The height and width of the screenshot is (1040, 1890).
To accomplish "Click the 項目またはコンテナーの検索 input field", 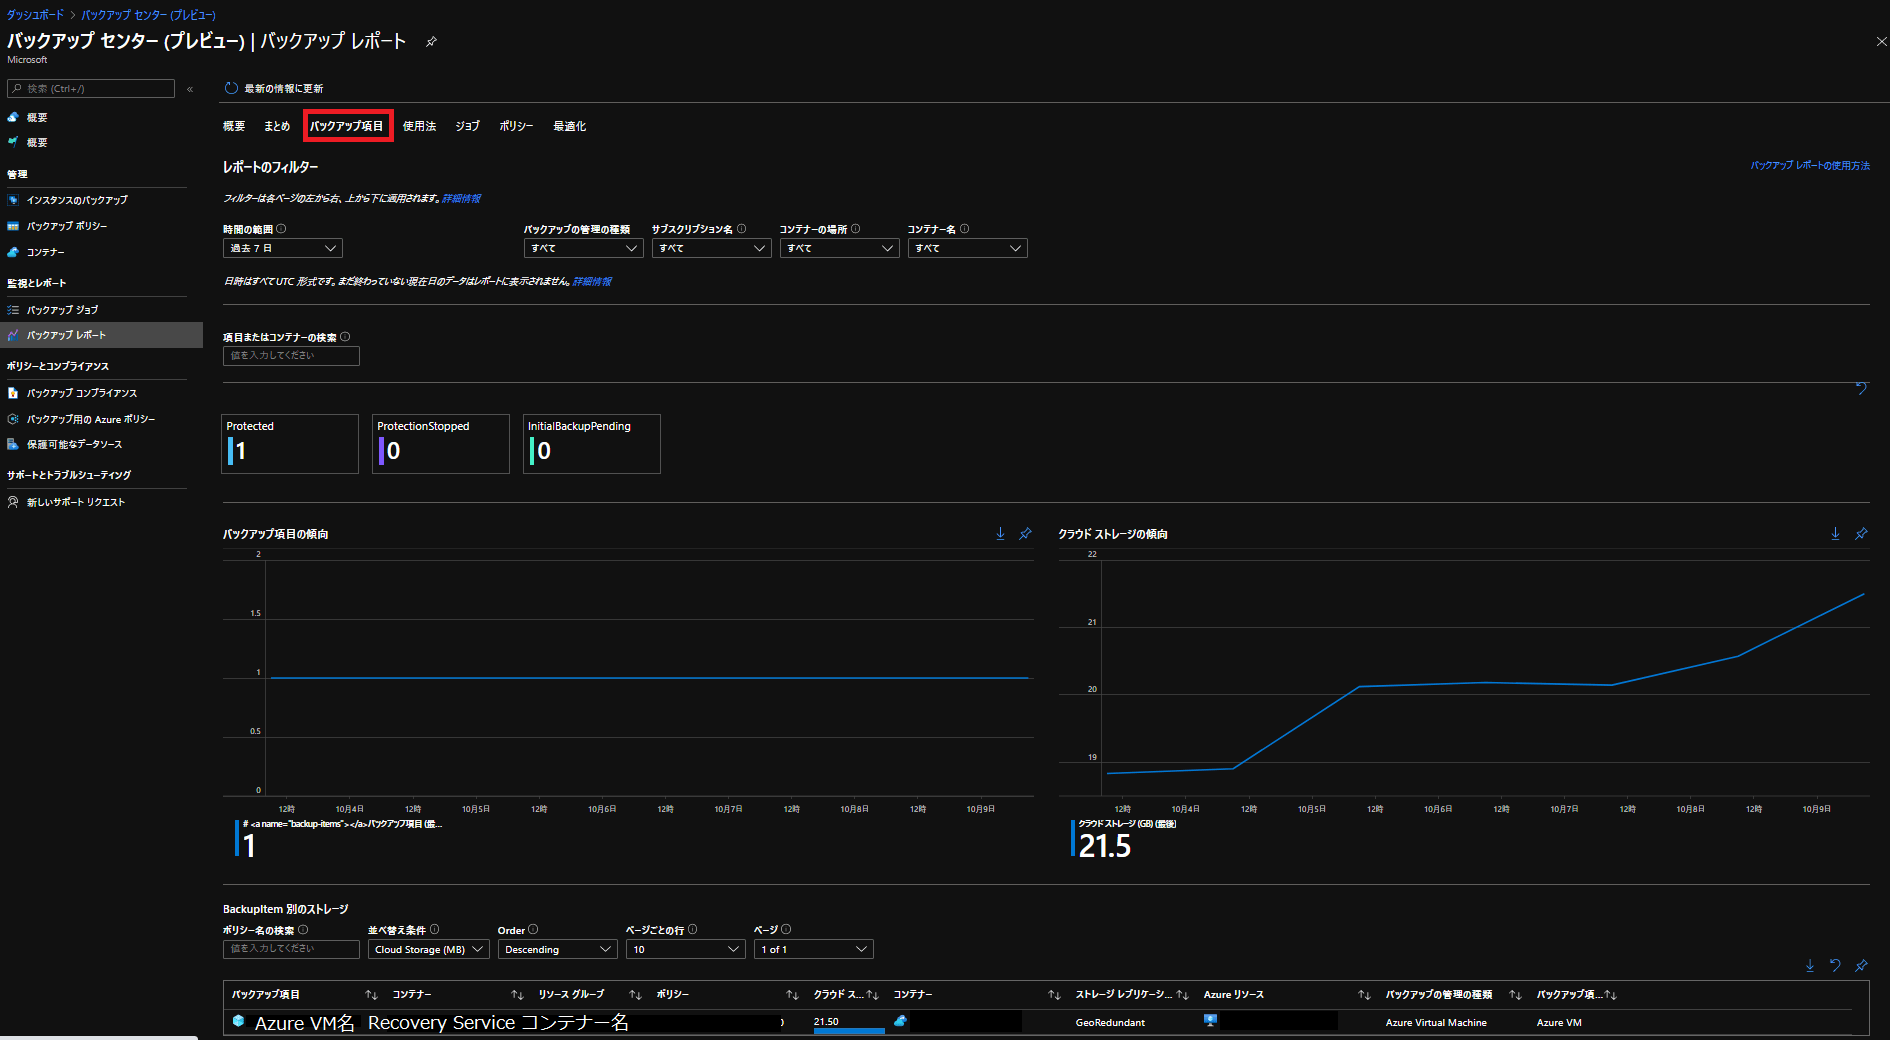I will coord(291,356).
